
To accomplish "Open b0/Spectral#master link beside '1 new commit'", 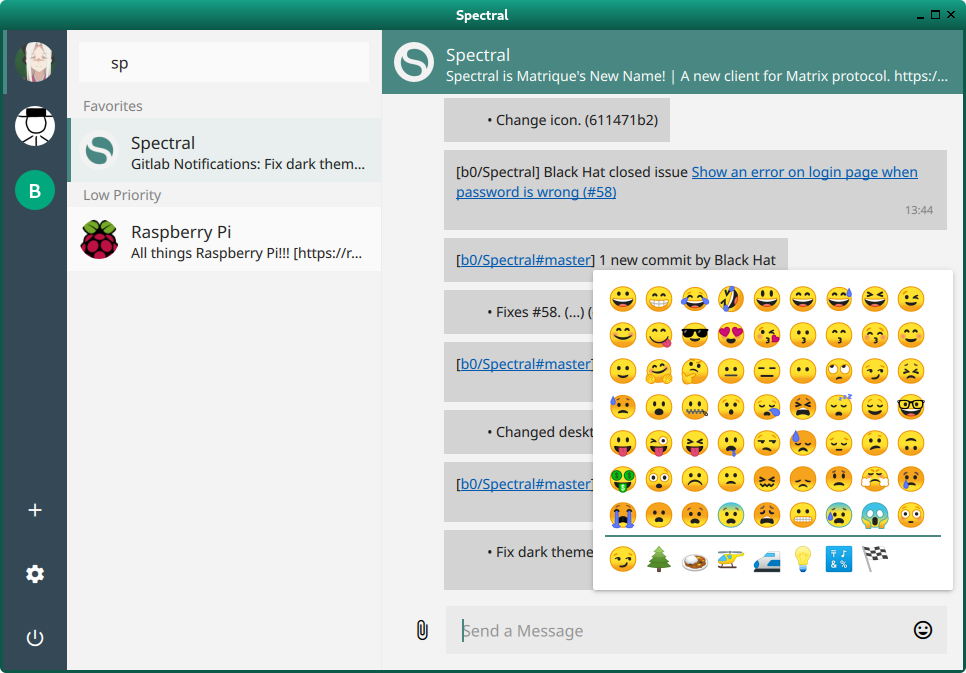I will click(x=525, y=260).
